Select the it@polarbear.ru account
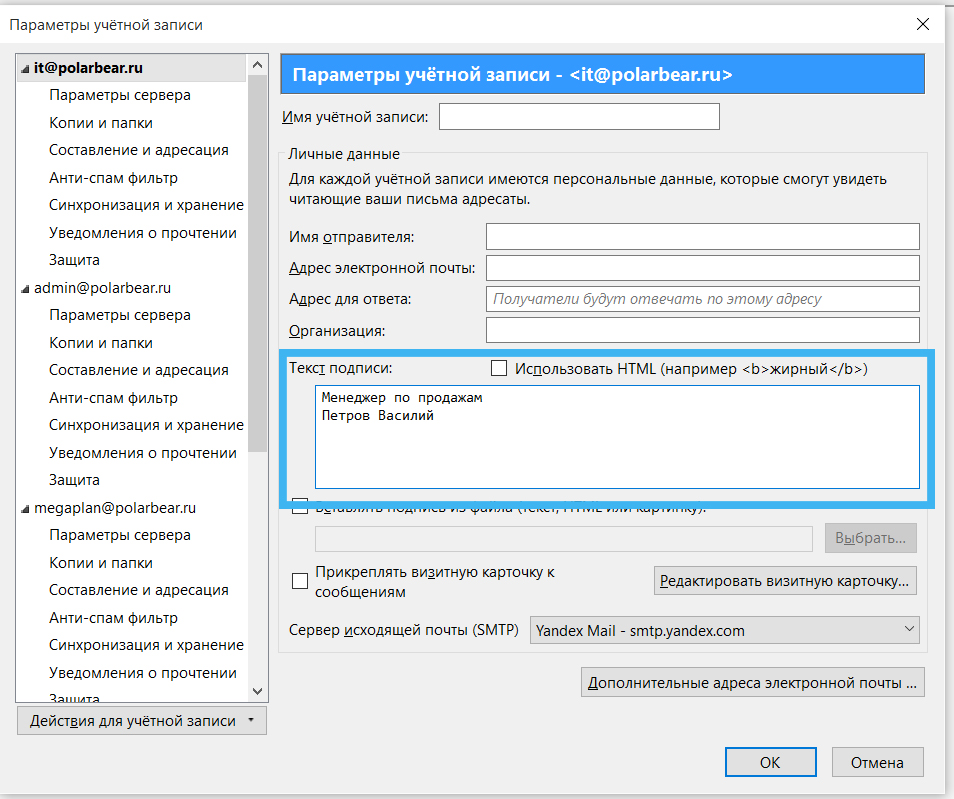Screen dimensions: 954x799 pos(88,68)
